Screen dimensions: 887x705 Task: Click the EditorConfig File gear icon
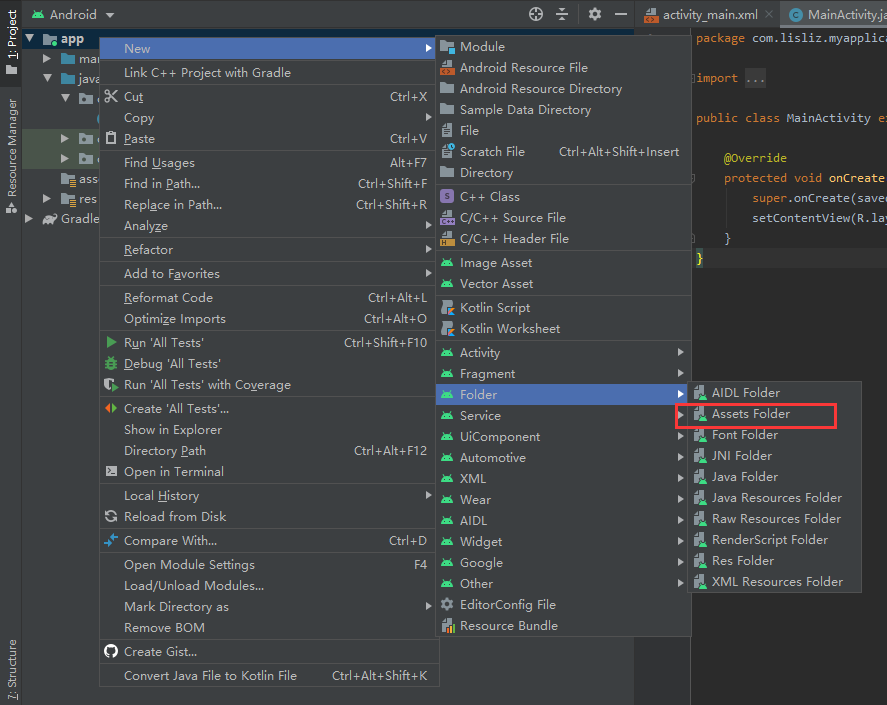coord(447,604)
